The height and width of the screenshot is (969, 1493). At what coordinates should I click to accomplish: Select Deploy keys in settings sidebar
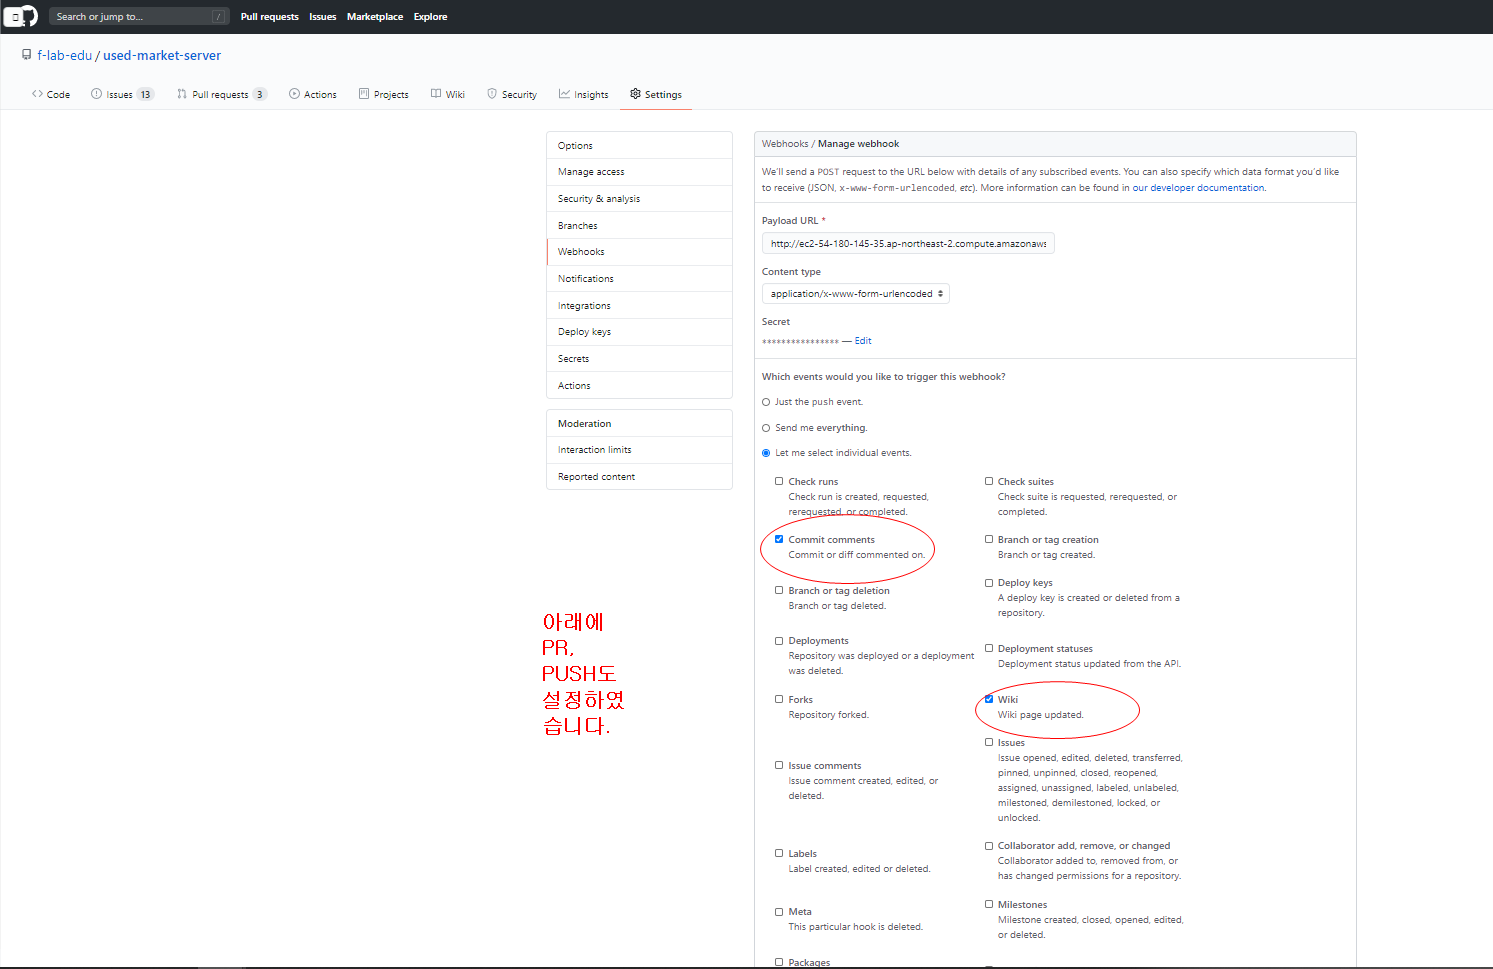click(x=640, y=332)
